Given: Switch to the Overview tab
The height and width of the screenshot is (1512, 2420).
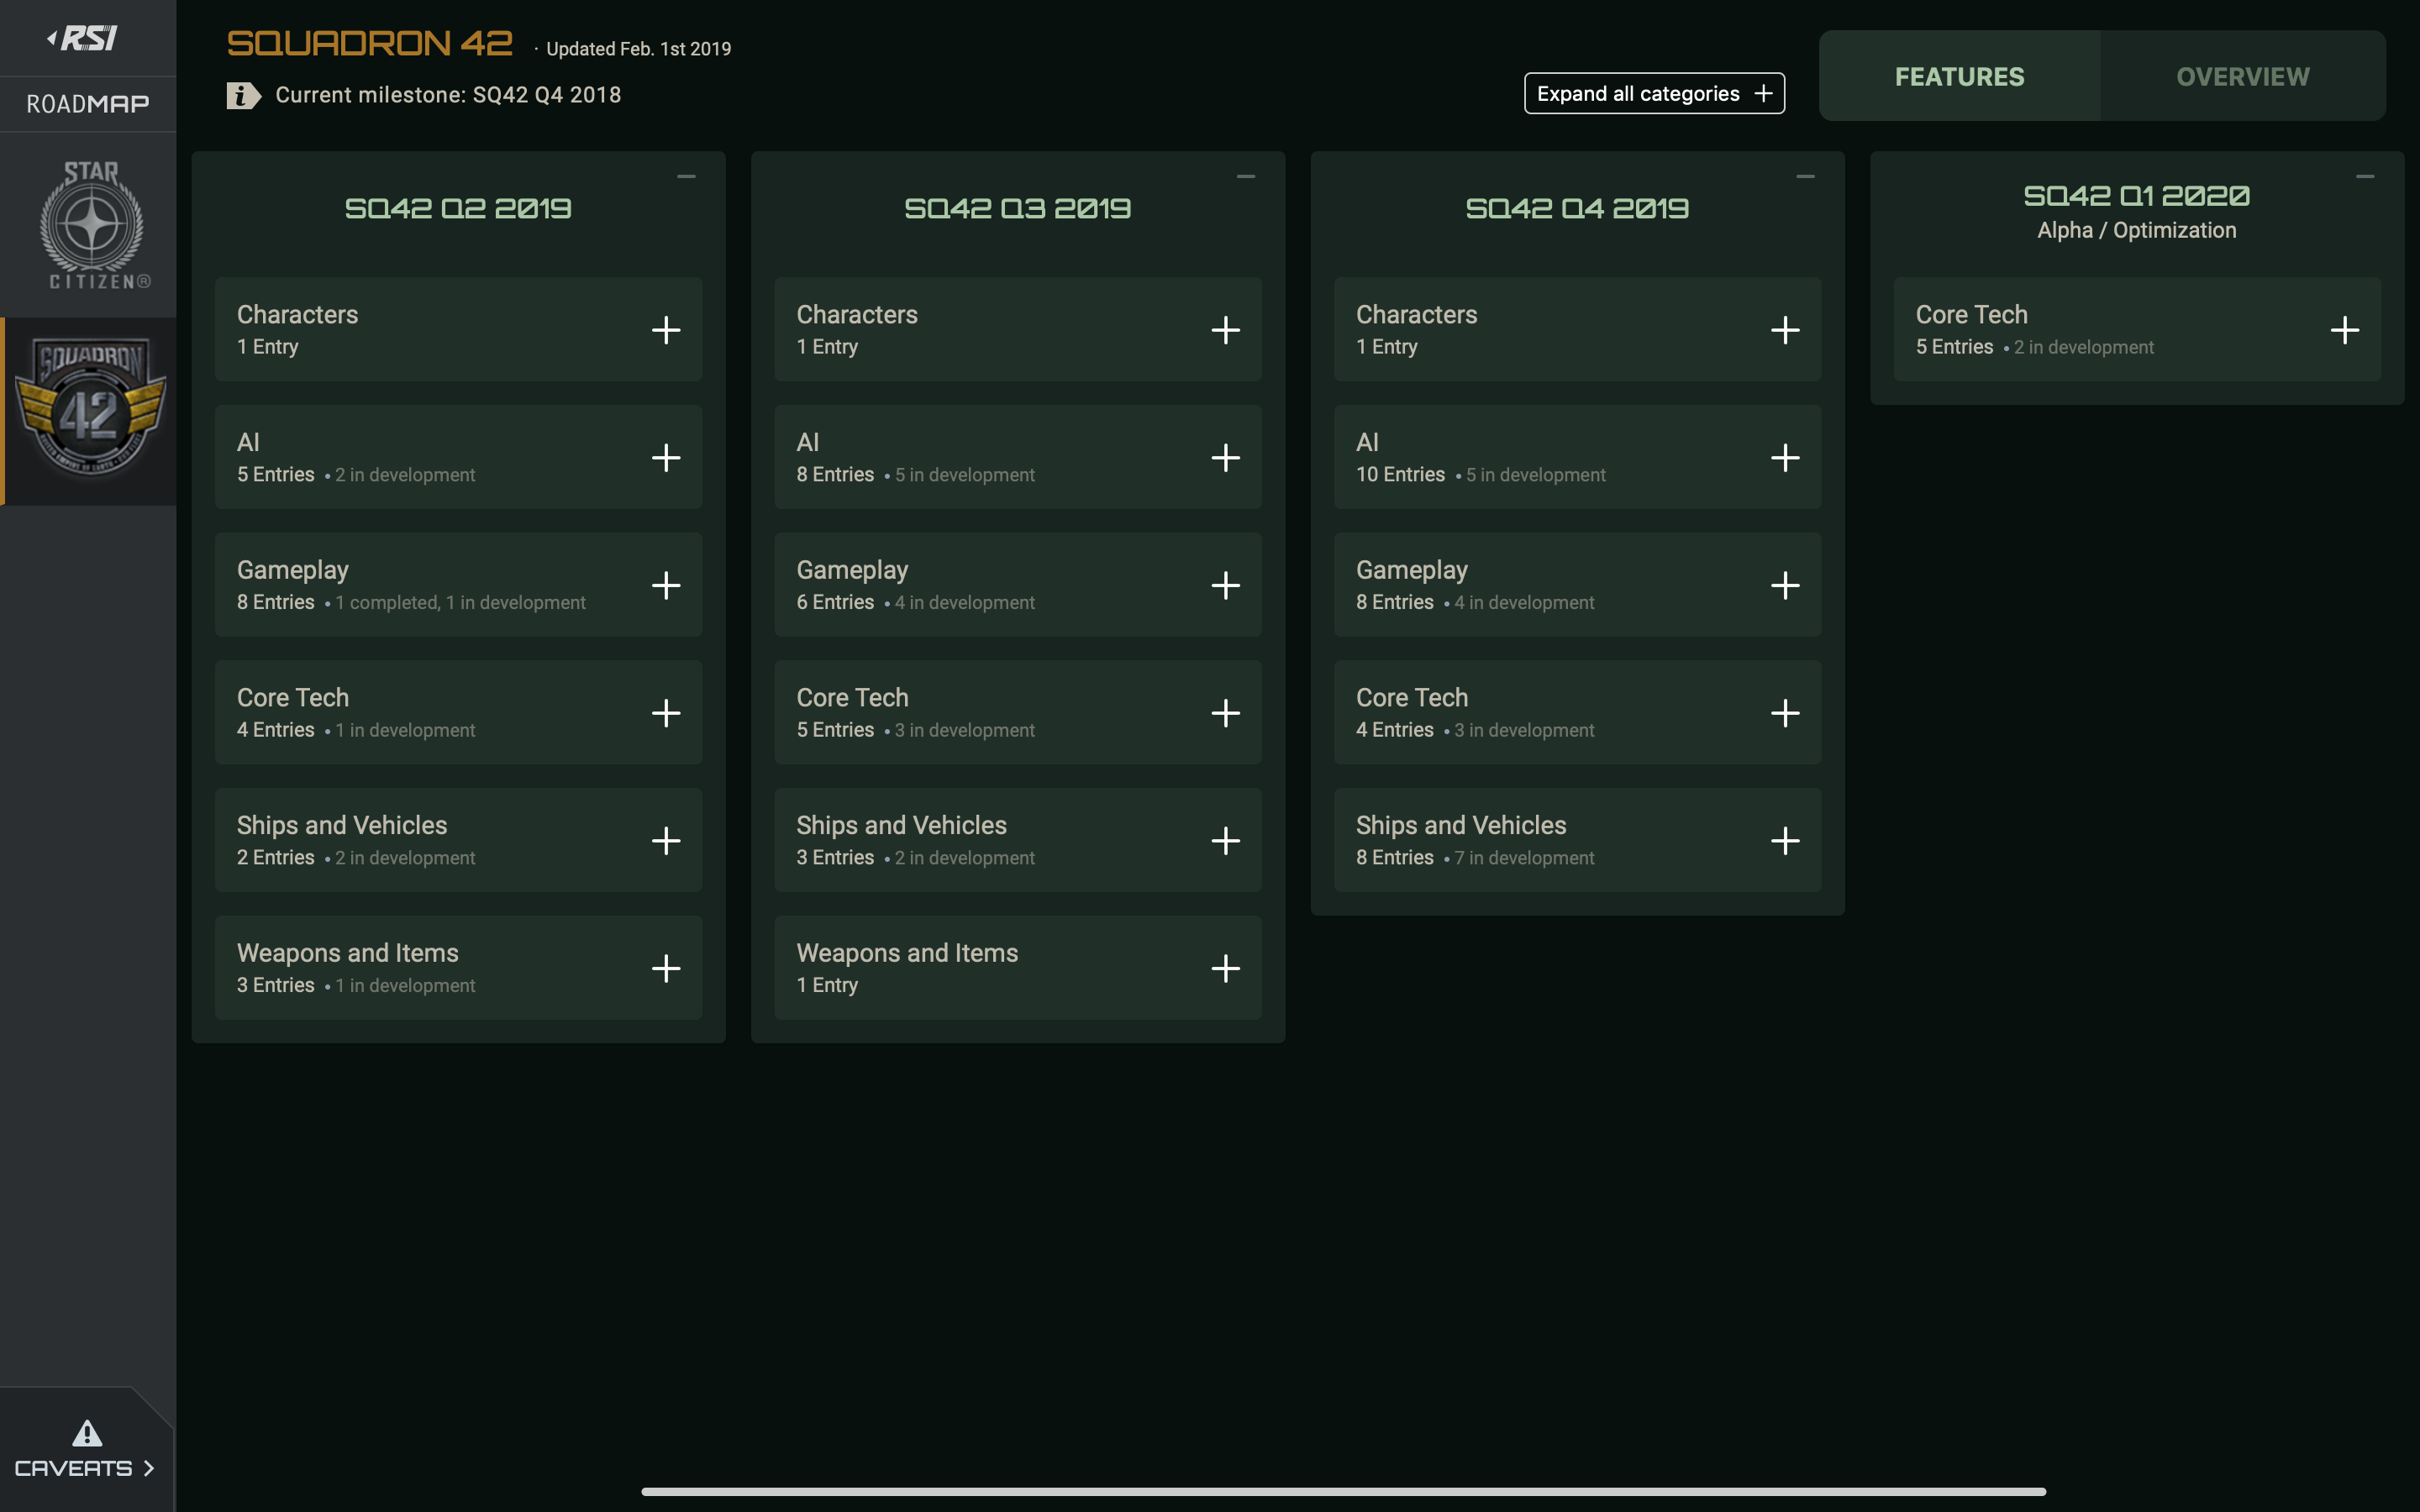Looking at the screenshot, I should [x=2242, y=77].
